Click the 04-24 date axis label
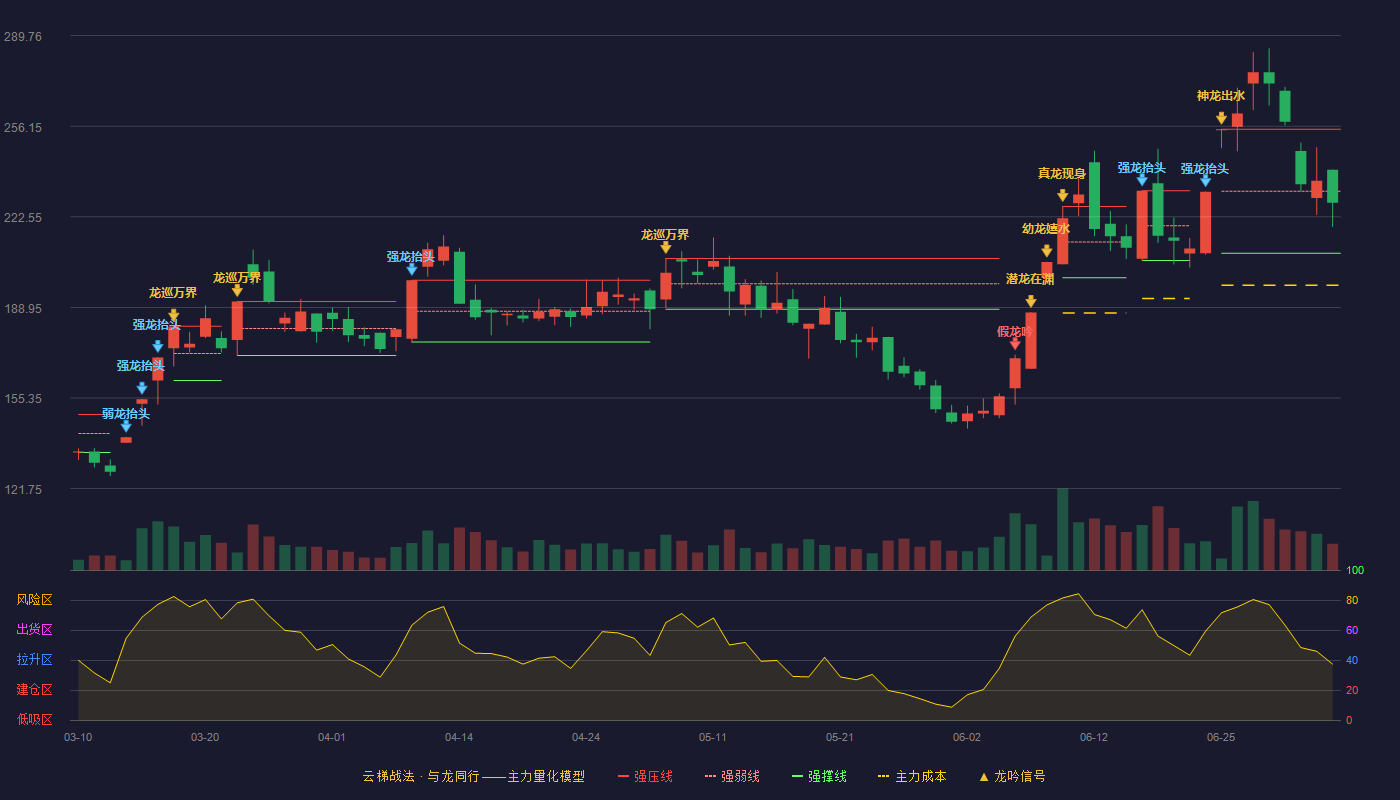Image resolution: width=1400 pixels, height=800 pixels. pyautogui.click(x=586, y=737)
